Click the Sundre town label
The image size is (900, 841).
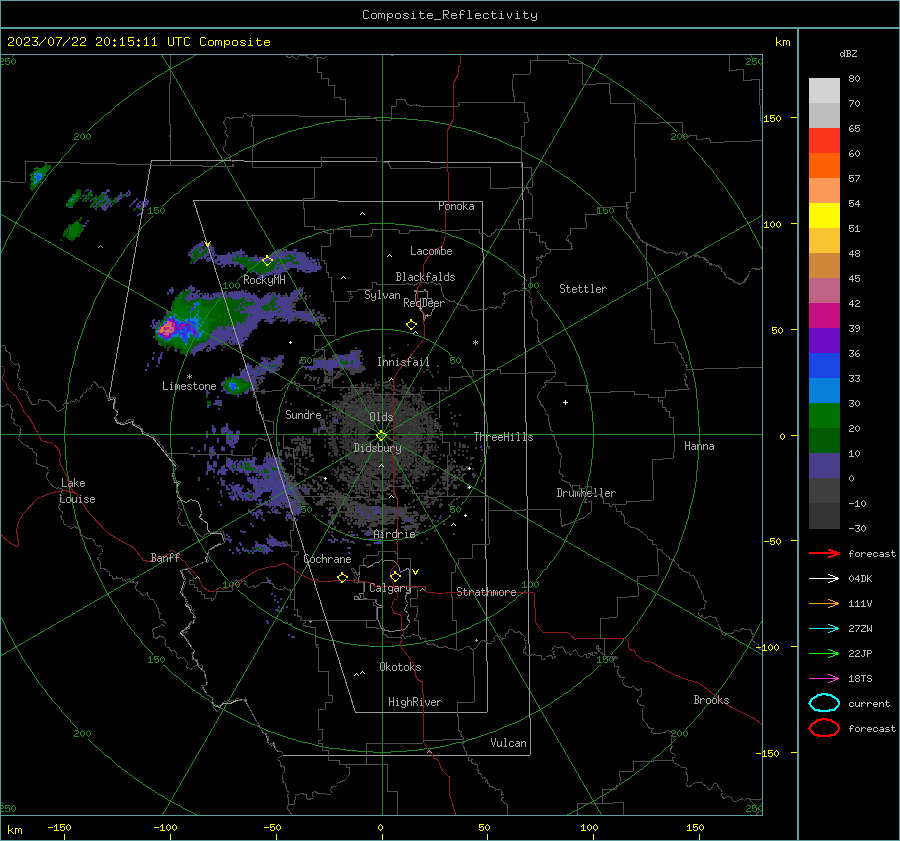[303, 414]
